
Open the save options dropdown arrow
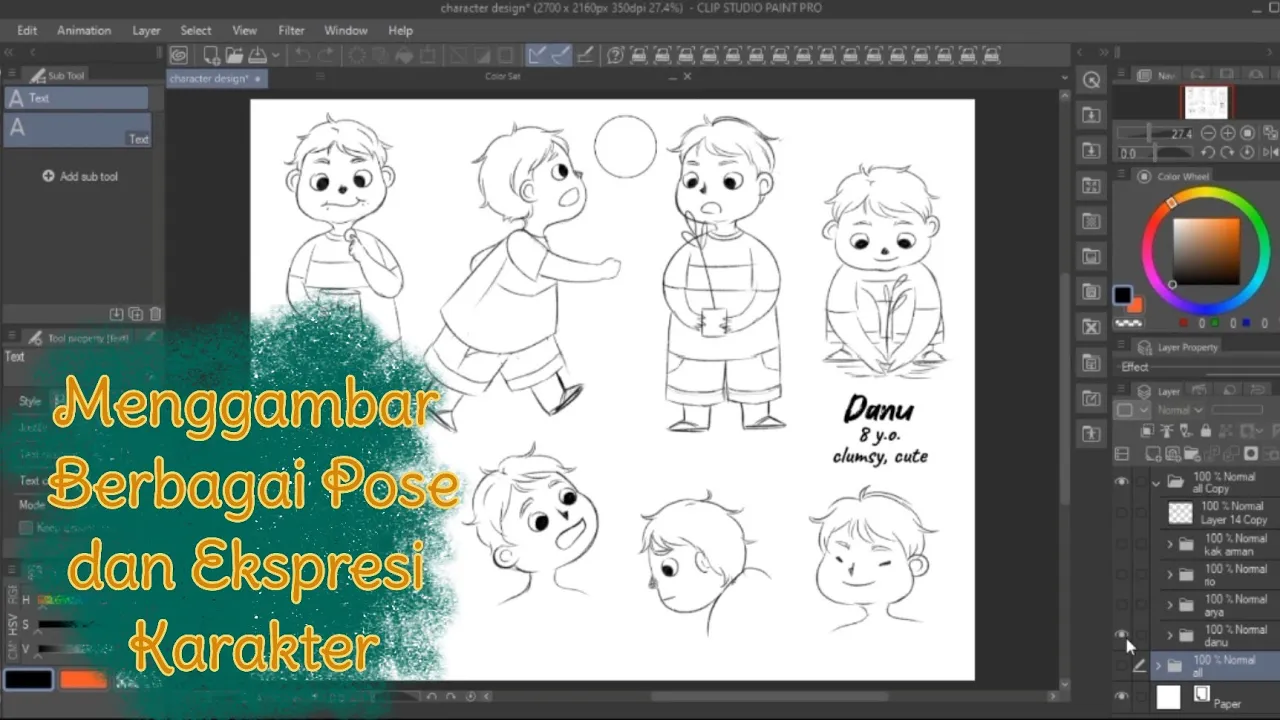tap(275, 56)
